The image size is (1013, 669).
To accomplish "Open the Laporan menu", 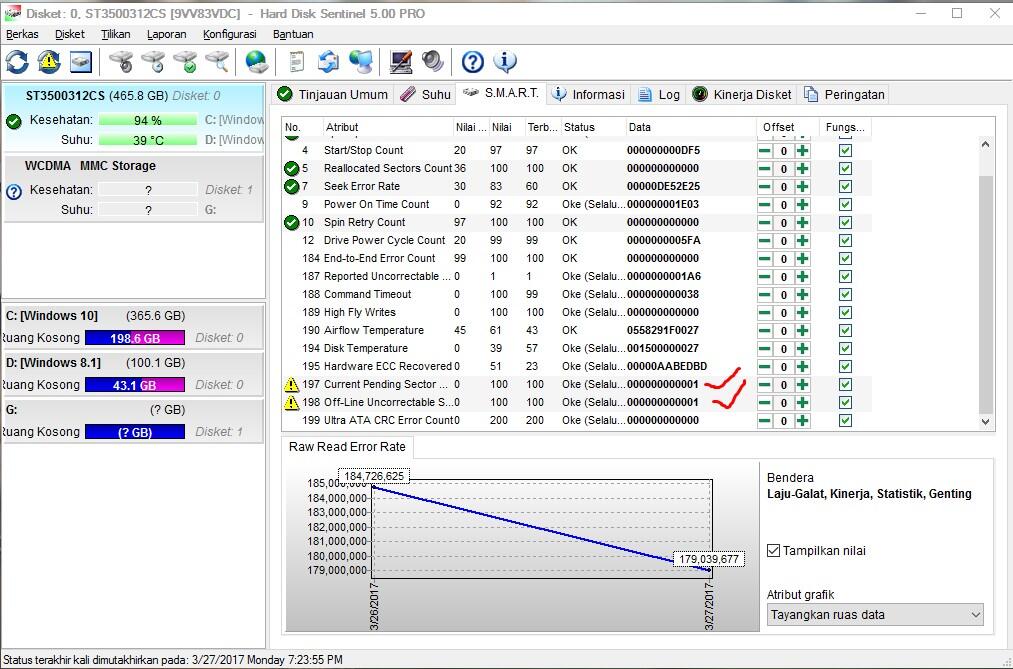I will point(167,34).
